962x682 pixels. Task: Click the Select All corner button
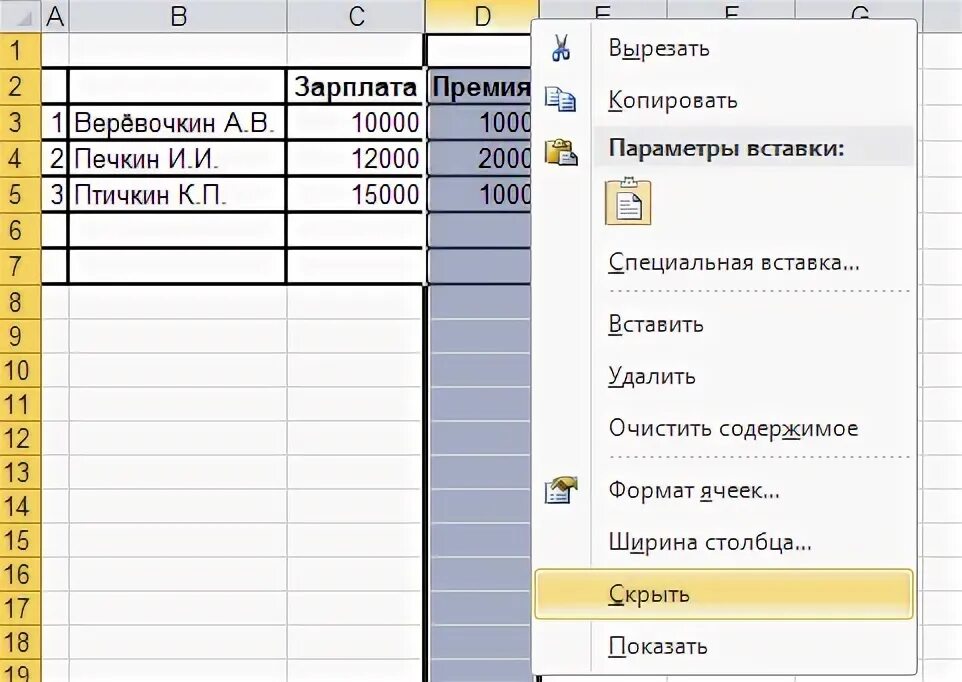pos(20,17)
